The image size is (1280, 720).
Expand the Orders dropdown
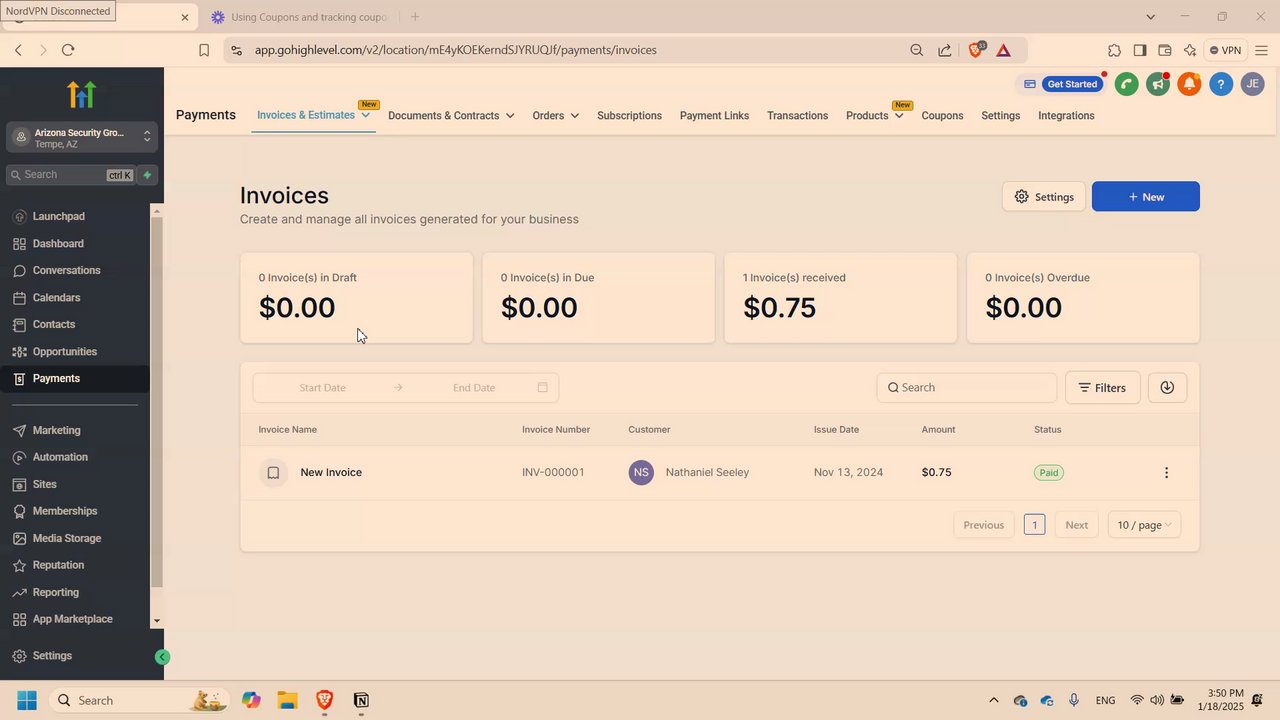point(574,116)
